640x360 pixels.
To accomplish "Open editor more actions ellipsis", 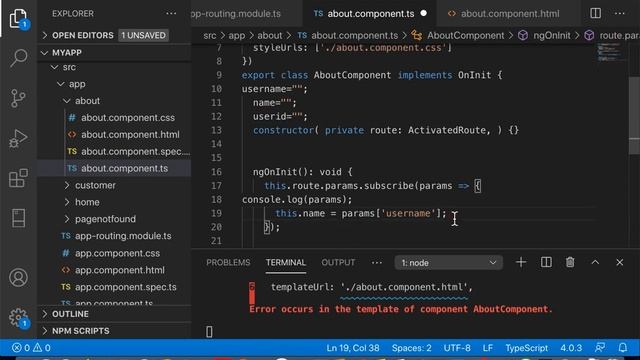I will point(620,13).
